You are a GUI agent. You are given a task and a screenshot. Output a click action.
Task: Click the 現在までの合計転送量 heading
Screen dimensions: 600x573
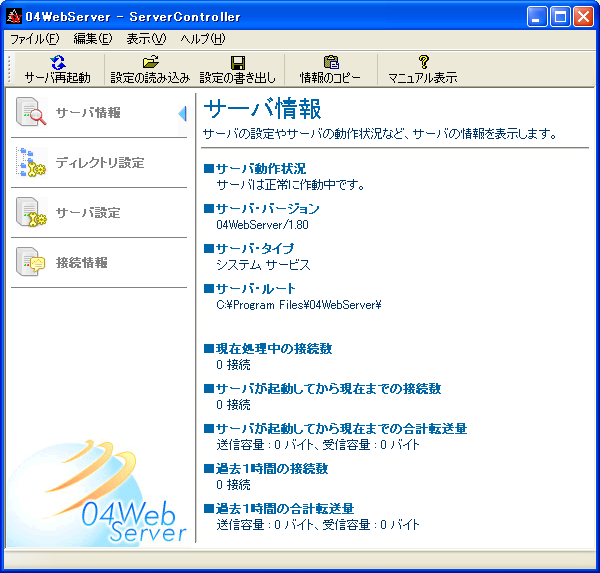click(x=336, y=429)
